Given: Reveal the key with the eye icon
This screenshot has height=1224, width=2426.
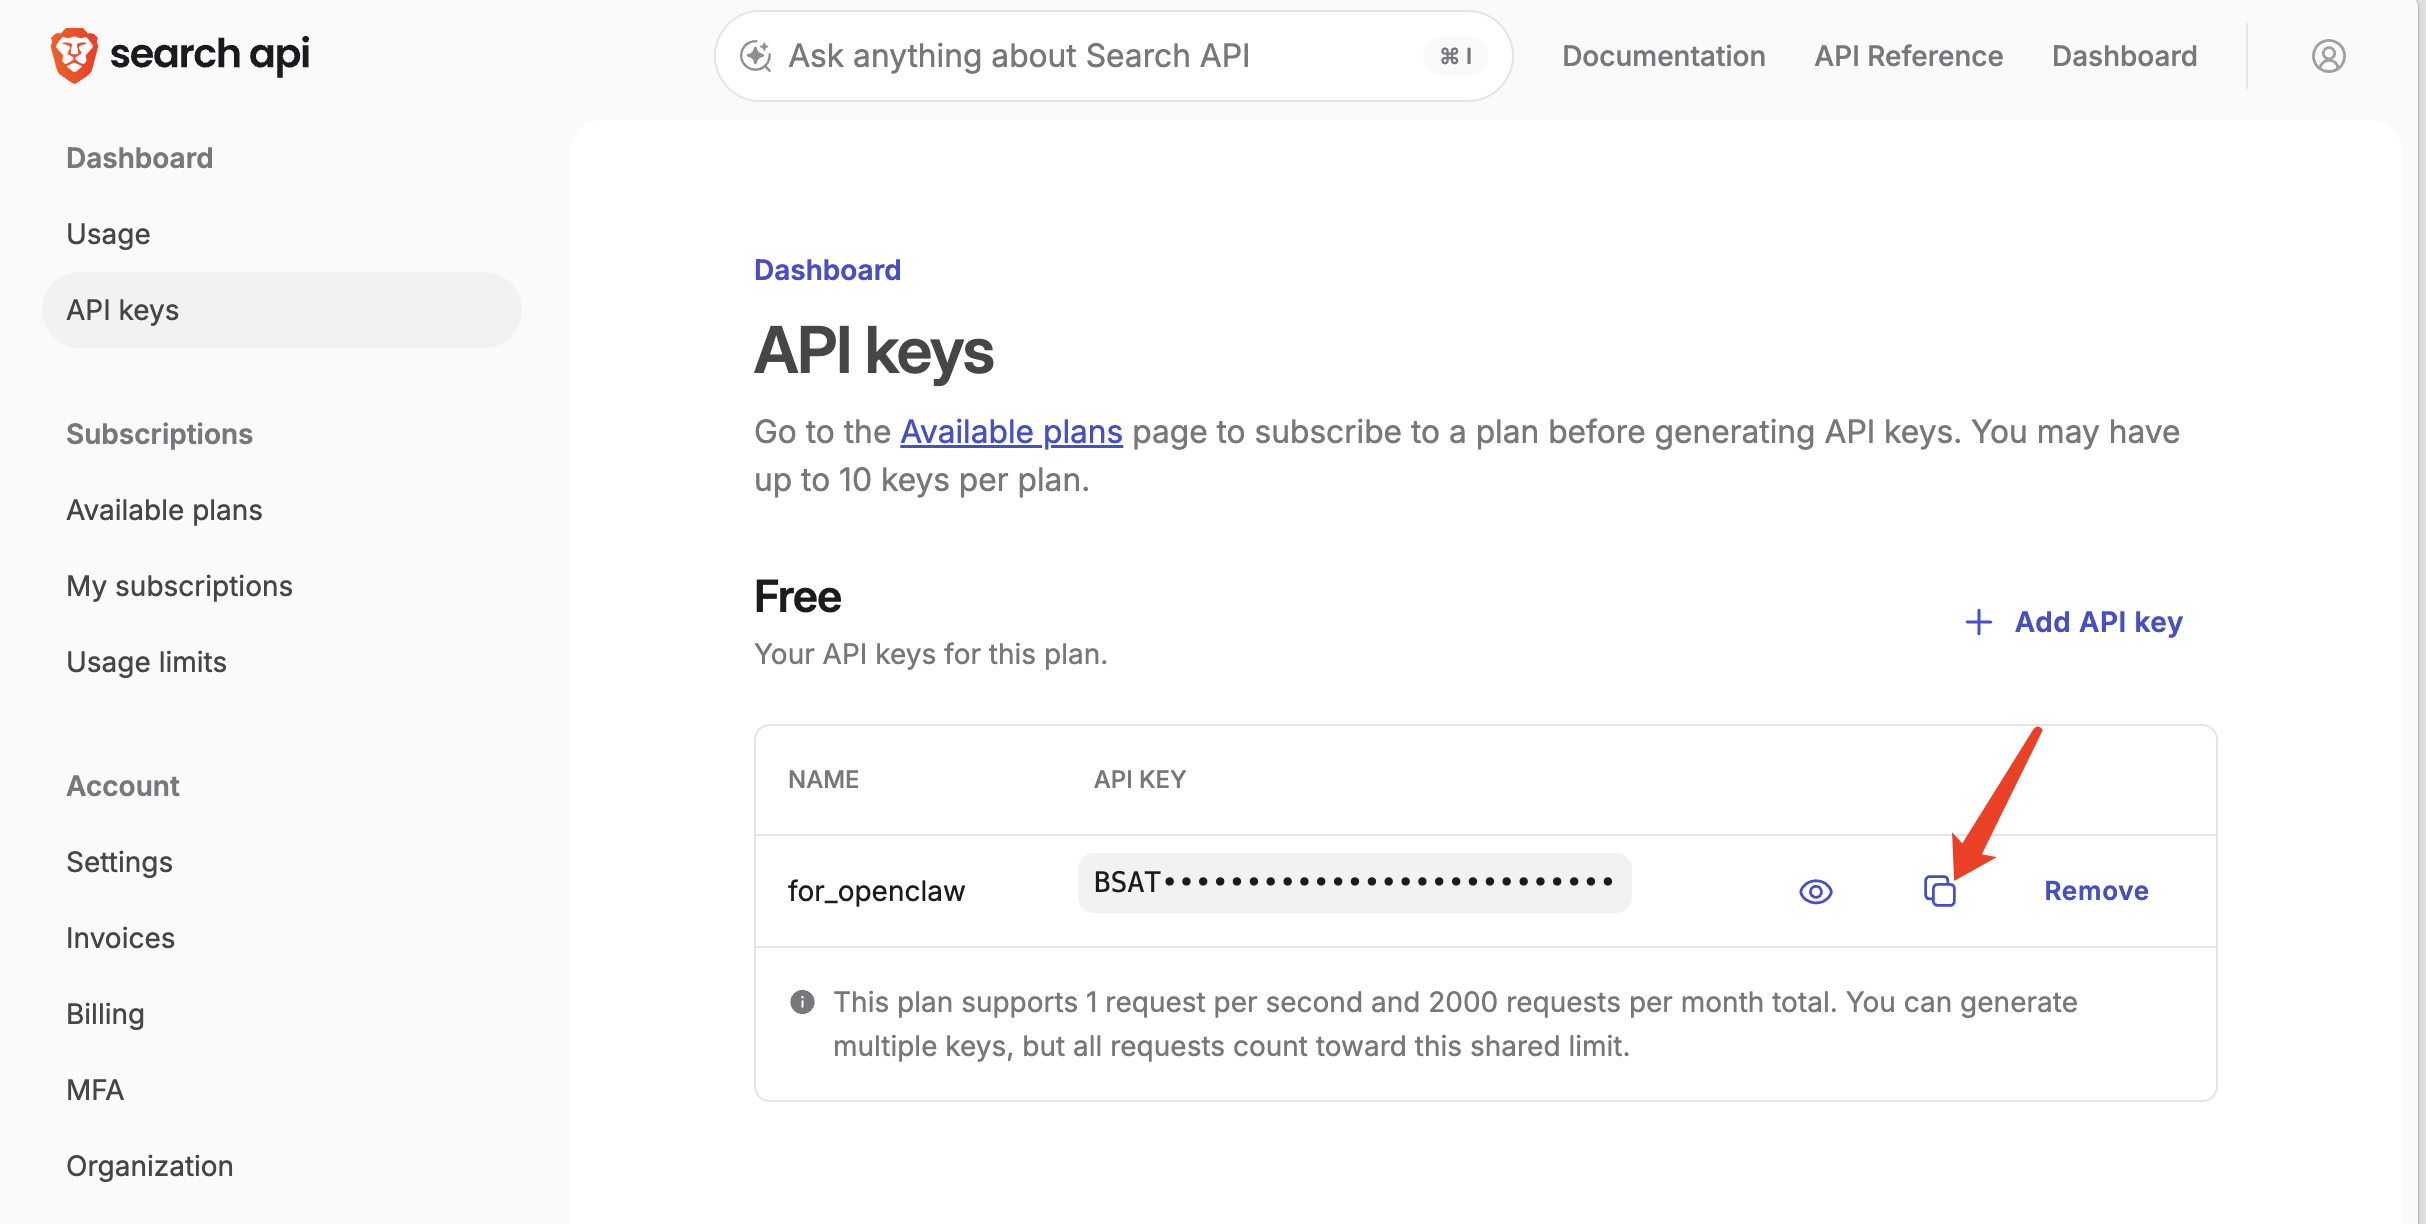Looking at the screenshot, I should click(x=1815, y=891).
